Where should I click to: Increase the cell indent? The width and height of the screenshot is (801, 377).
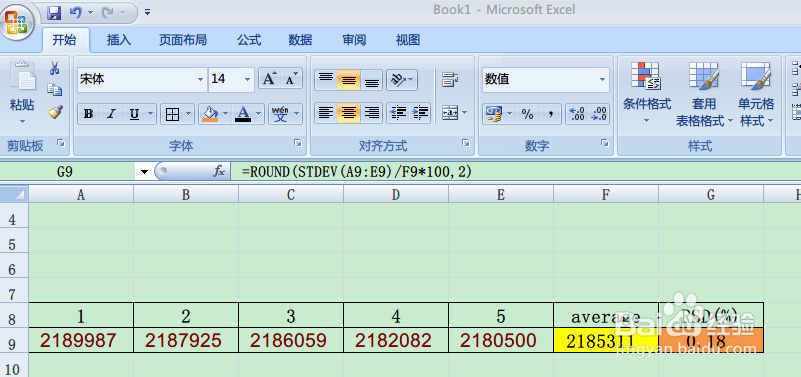tap(420, 113)
